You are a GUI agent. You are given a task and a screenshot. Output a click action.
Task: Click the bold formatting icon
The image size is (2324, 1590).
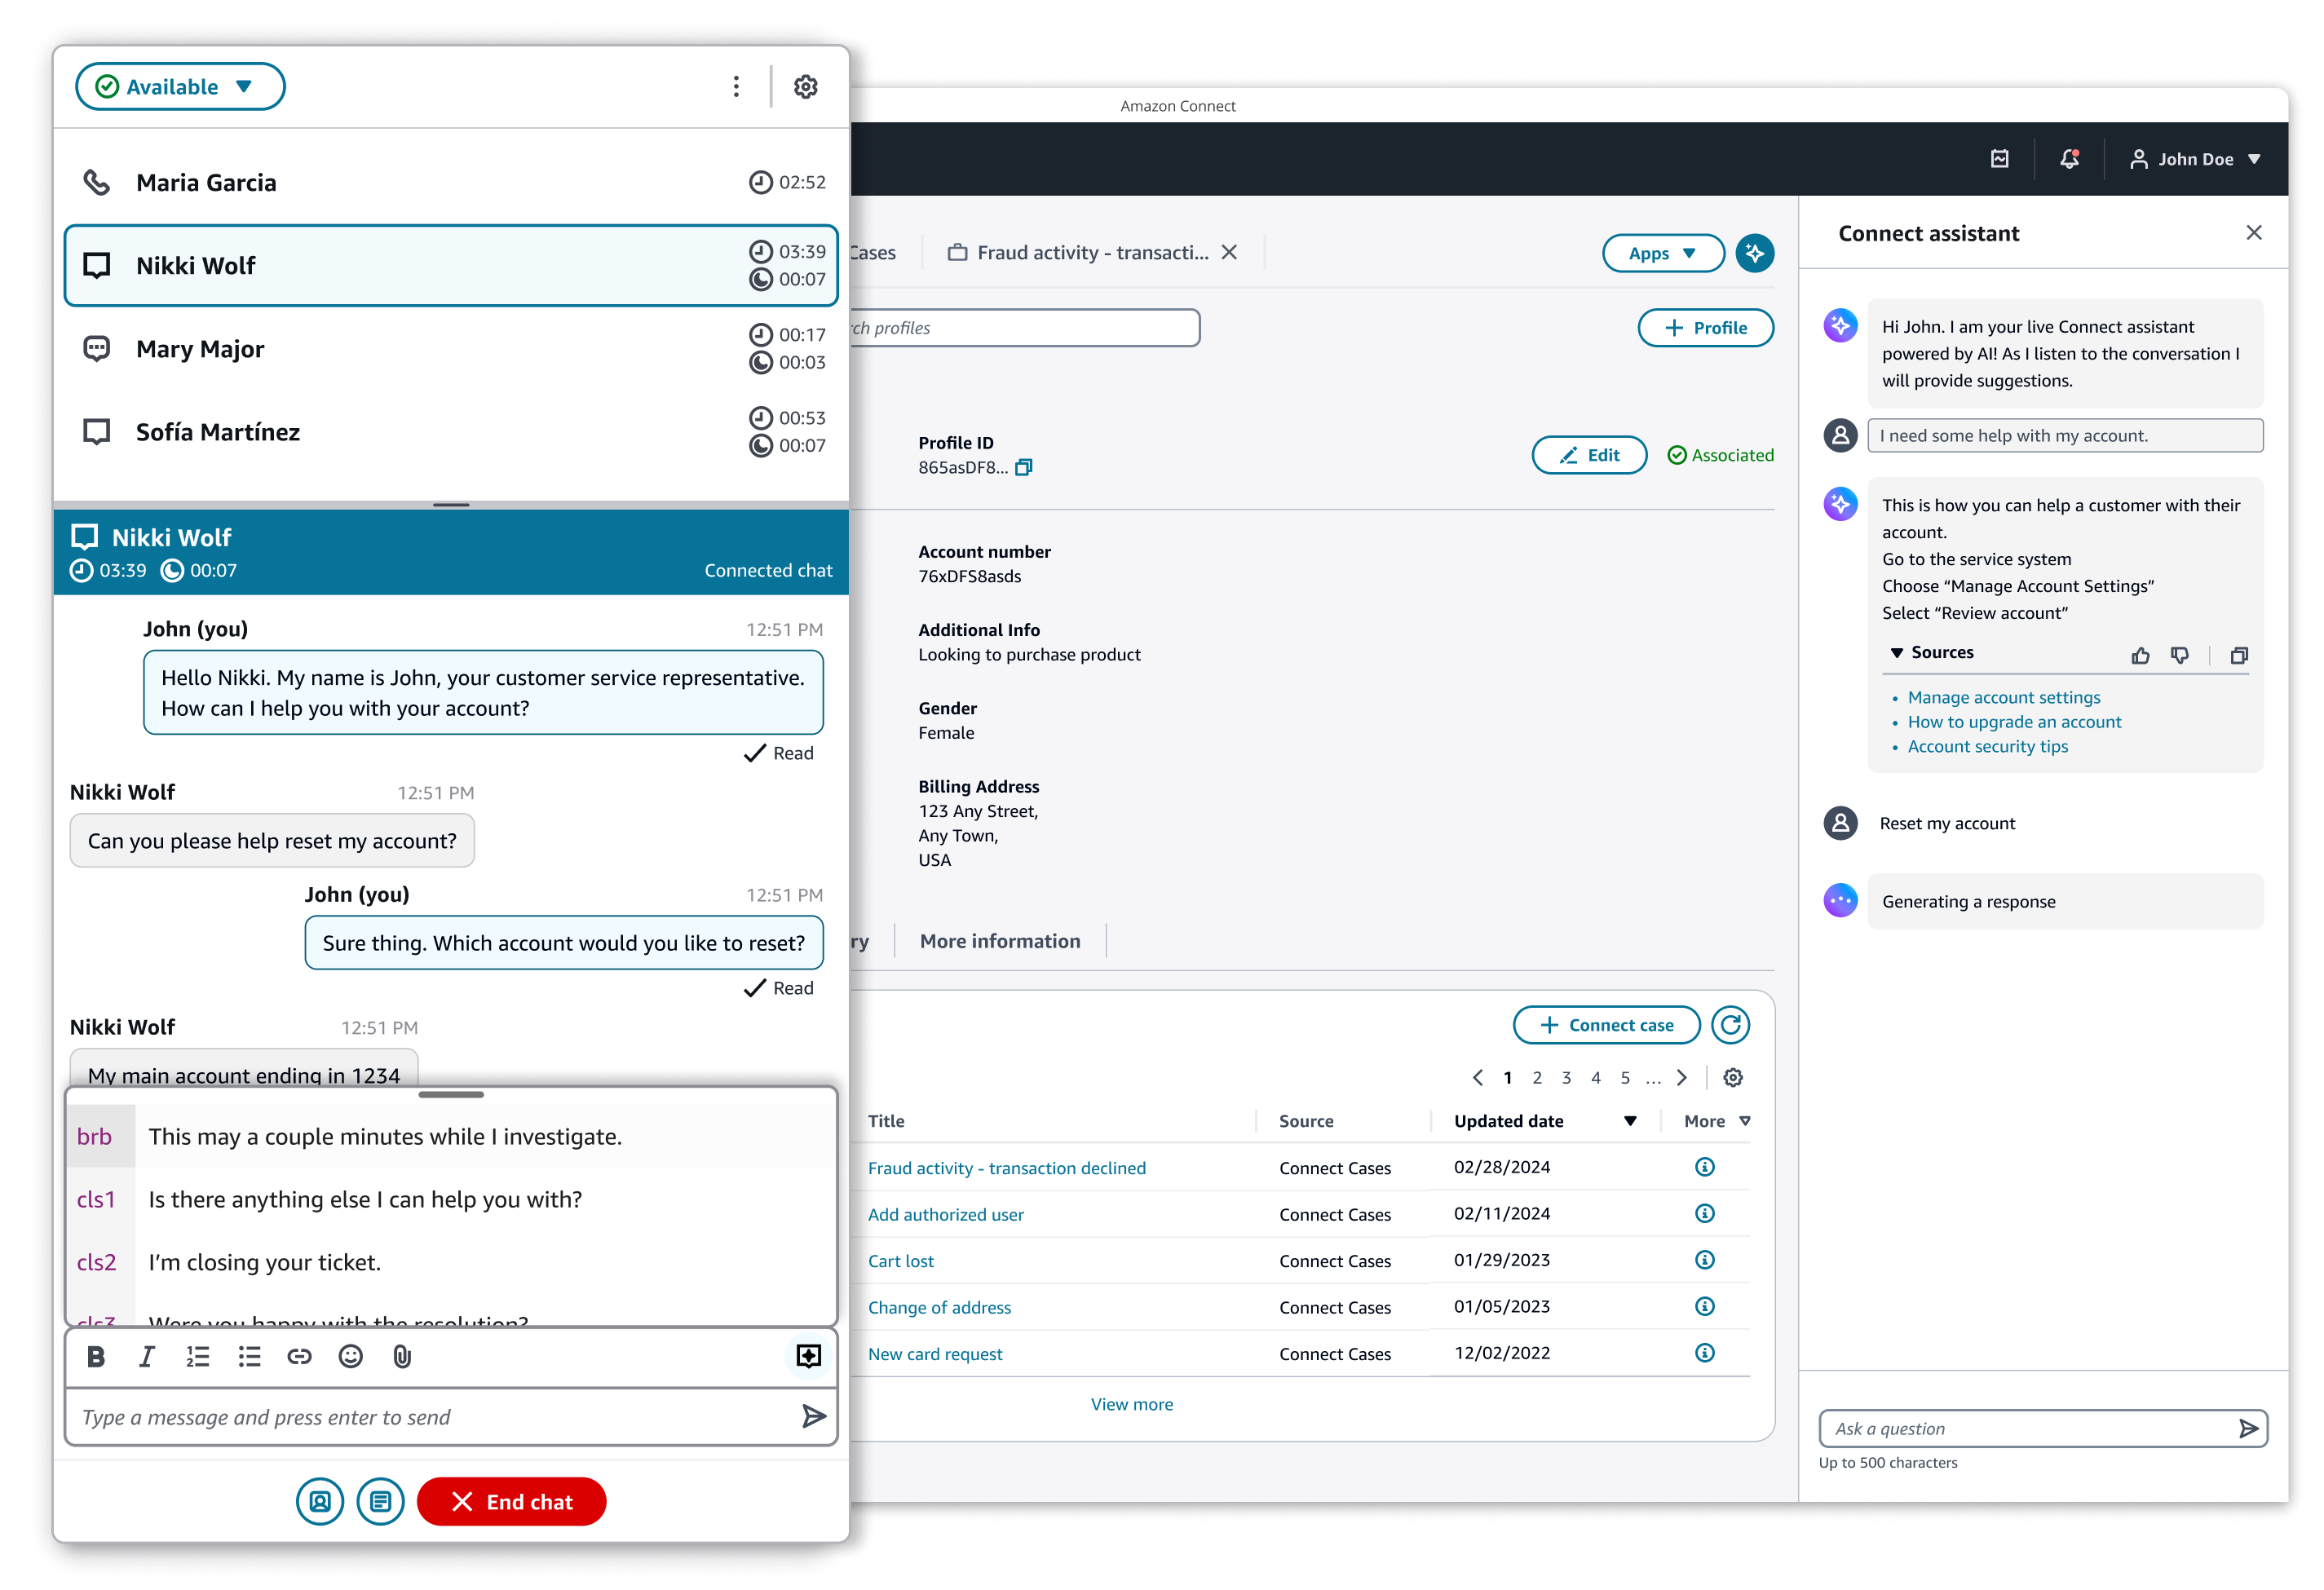click(96, 1356)
